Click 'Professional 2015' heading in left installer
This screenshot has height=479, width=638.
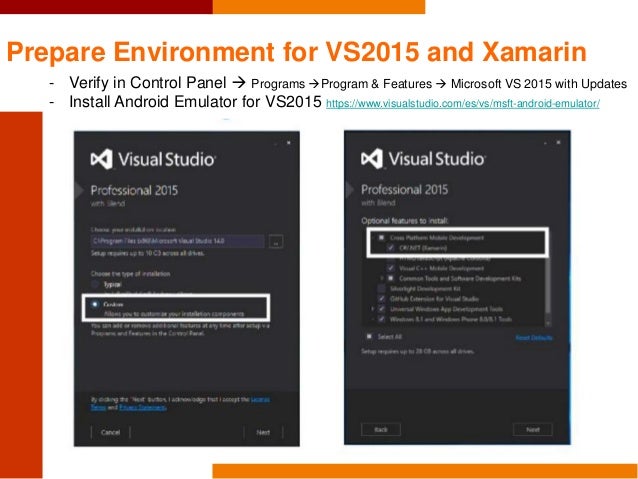(134, 190)
